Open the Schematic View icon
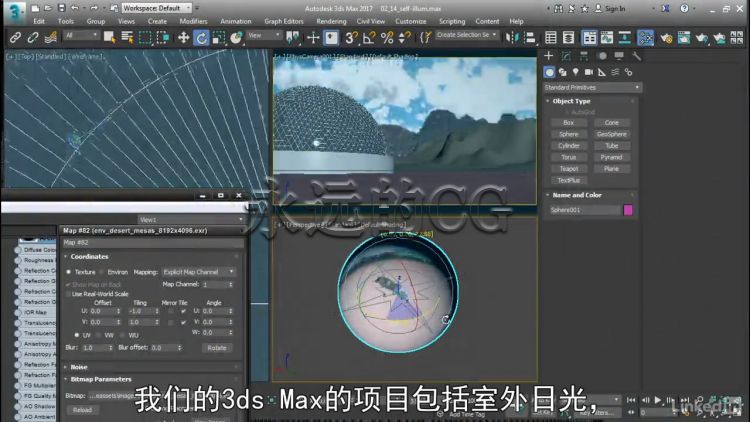The width and height of the screenshot is (750, 422). [625, 37]
